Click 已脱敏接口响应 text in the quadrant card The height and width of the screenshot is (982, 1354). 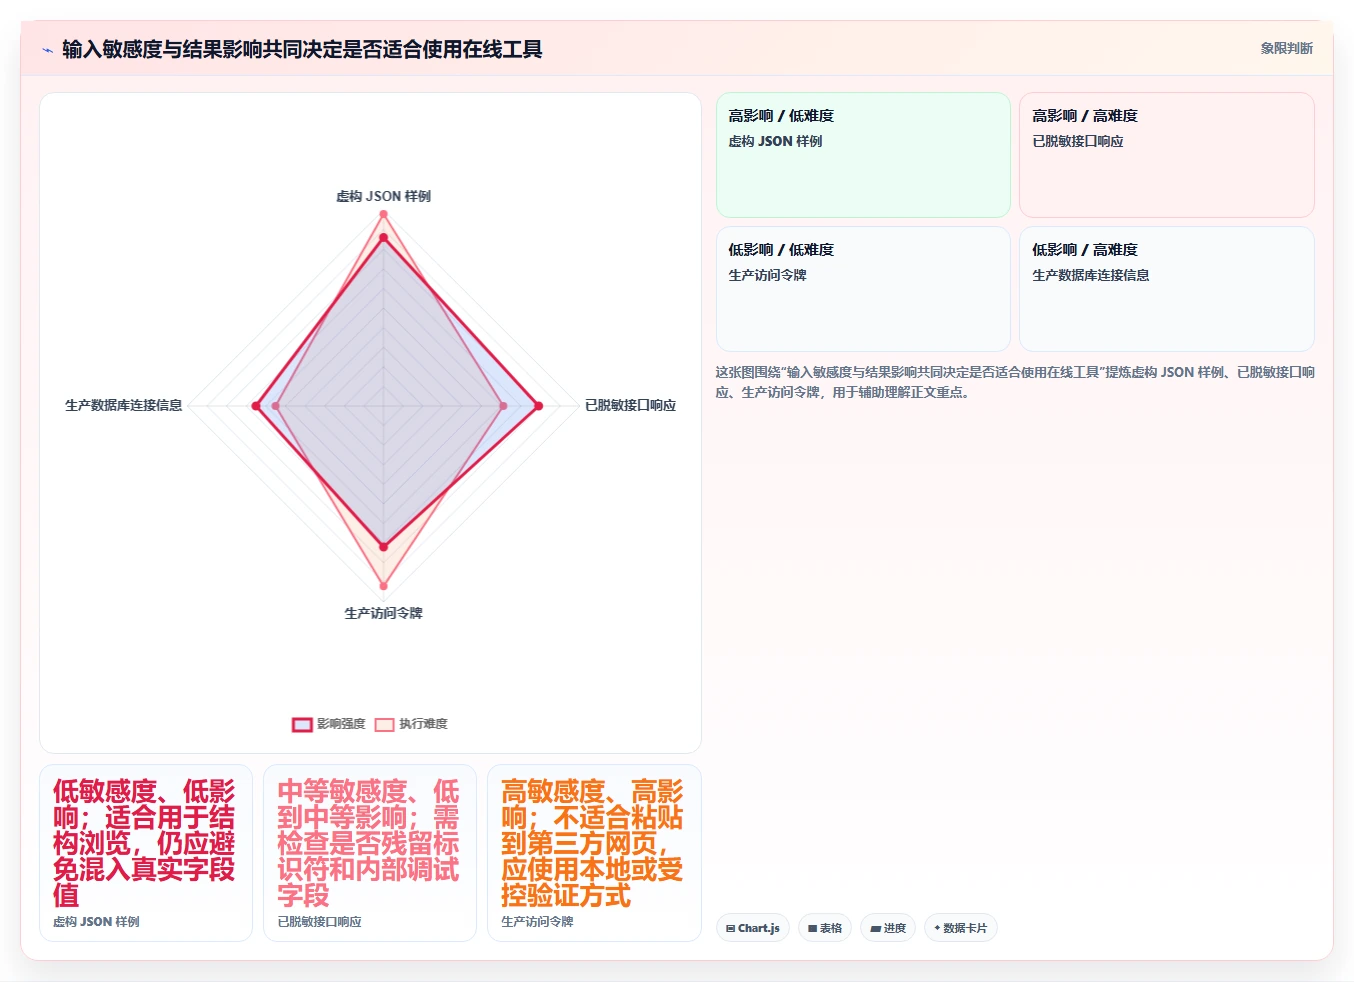[x=1077, y=141]
